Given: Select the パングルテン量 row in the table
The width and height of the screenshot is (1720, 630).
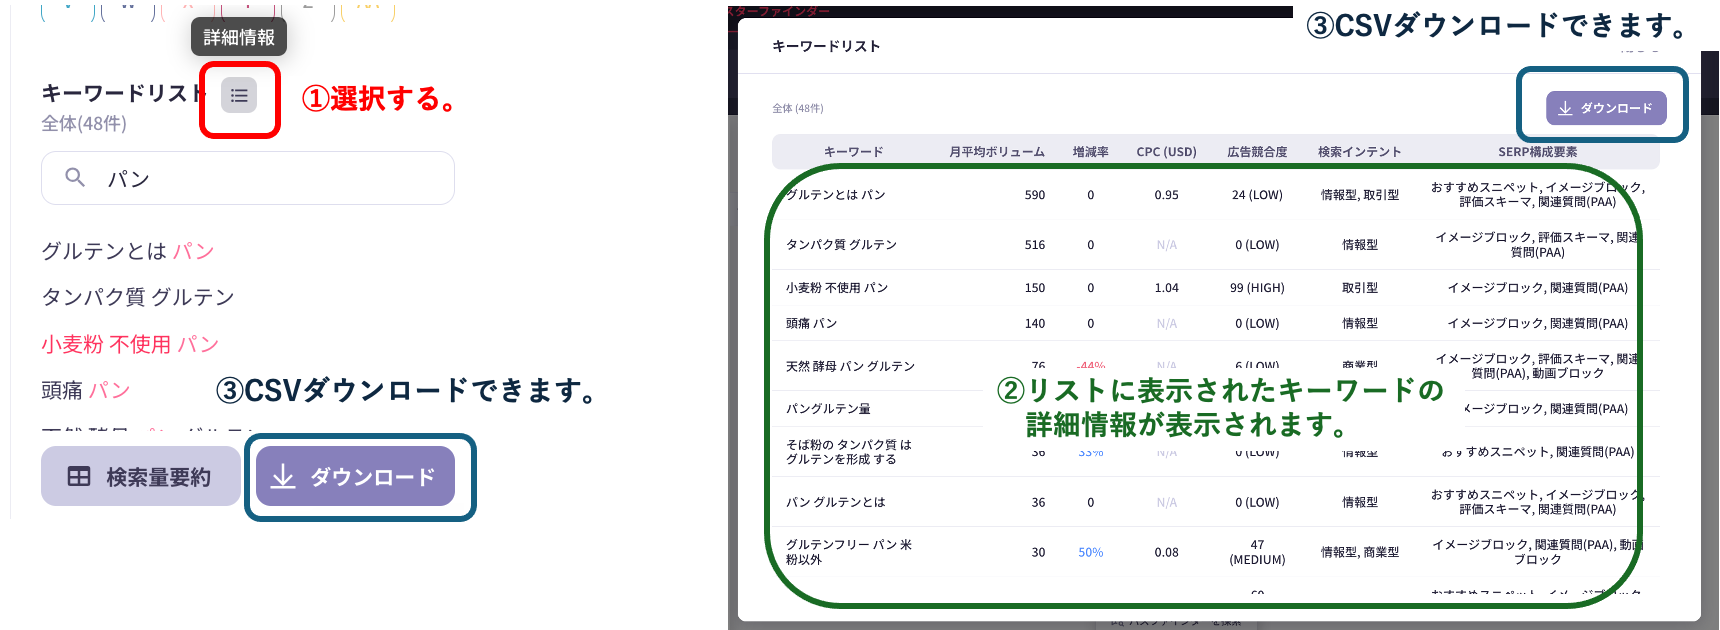Looking at the screenshot, I should tap(828, 409).
